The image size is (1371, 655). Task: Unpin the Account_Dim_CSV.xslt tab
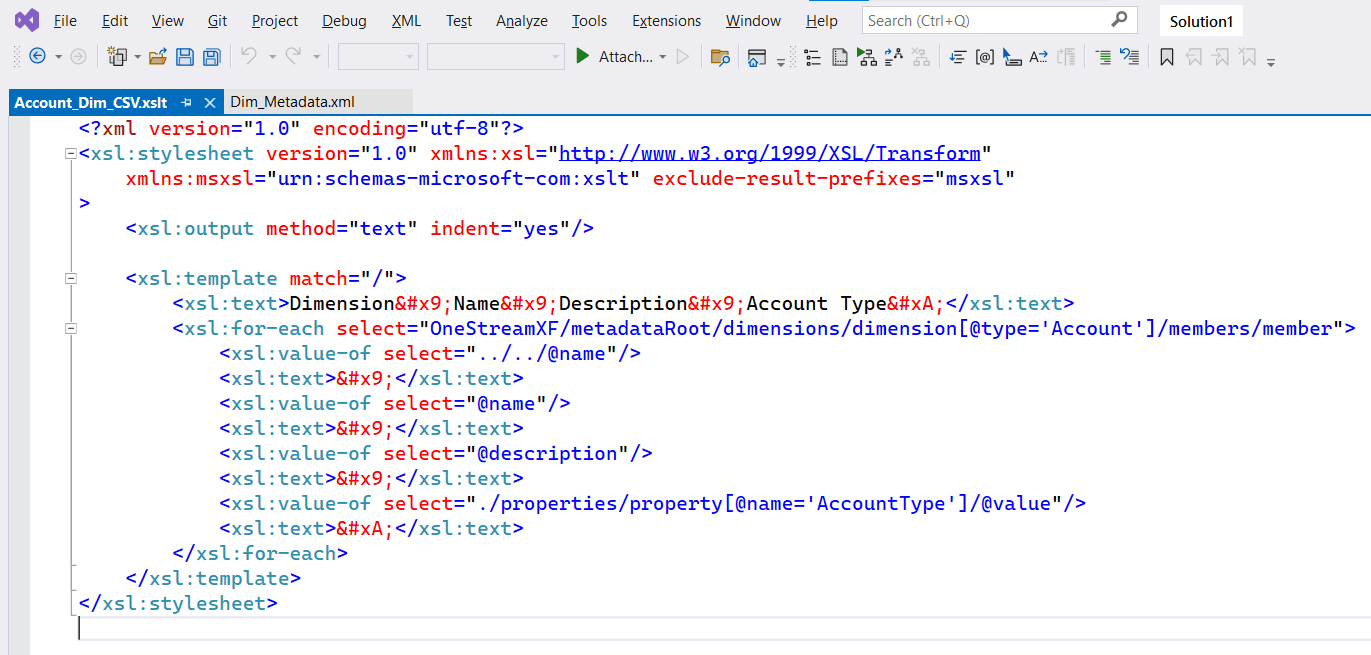pyautogui.click(x=186, y=101)
